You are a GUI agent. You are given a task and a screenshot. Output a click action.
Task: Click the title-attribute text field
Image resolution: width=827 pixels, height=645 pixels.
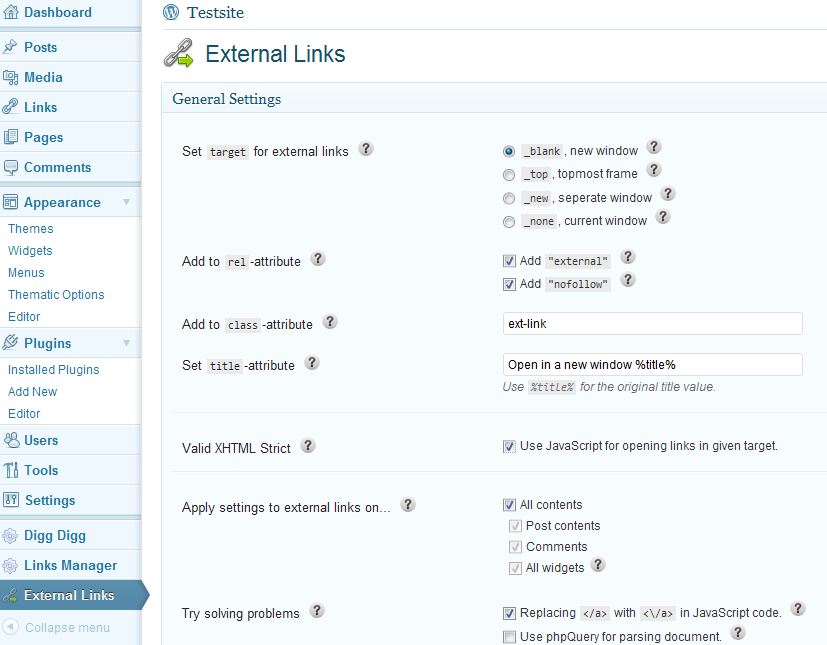652,364
